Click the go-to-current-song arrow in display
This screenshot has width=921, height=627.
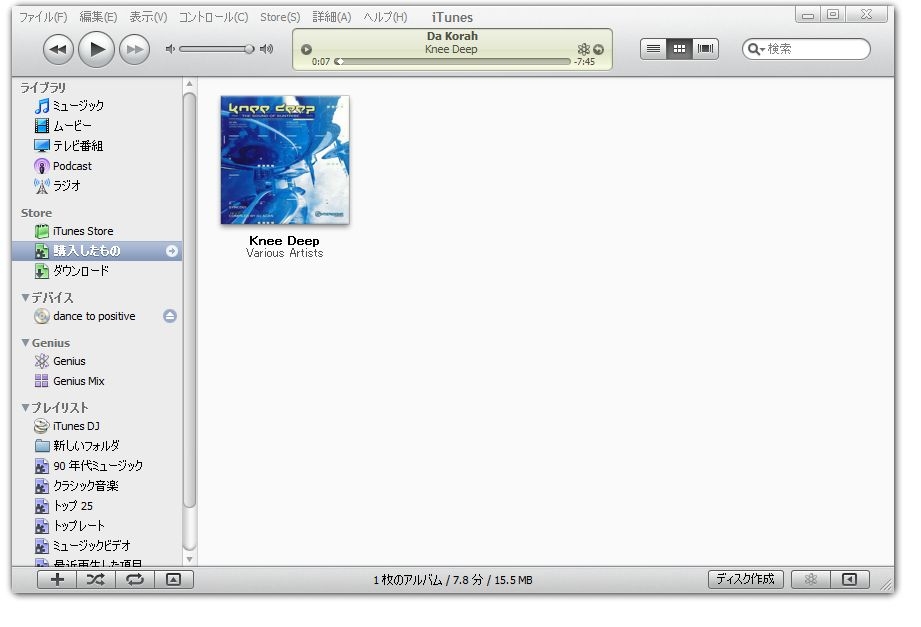[x=599, y=49]
